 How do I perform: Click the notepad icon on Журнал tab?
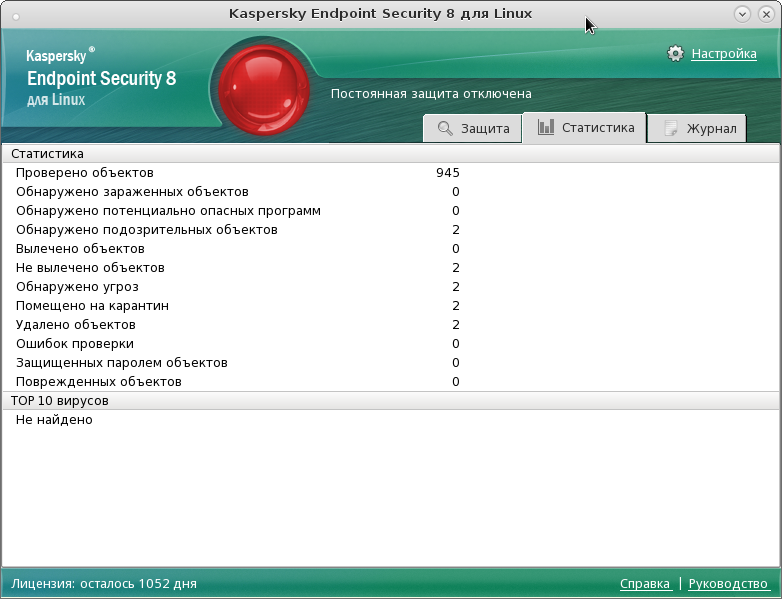pos(671,128)
